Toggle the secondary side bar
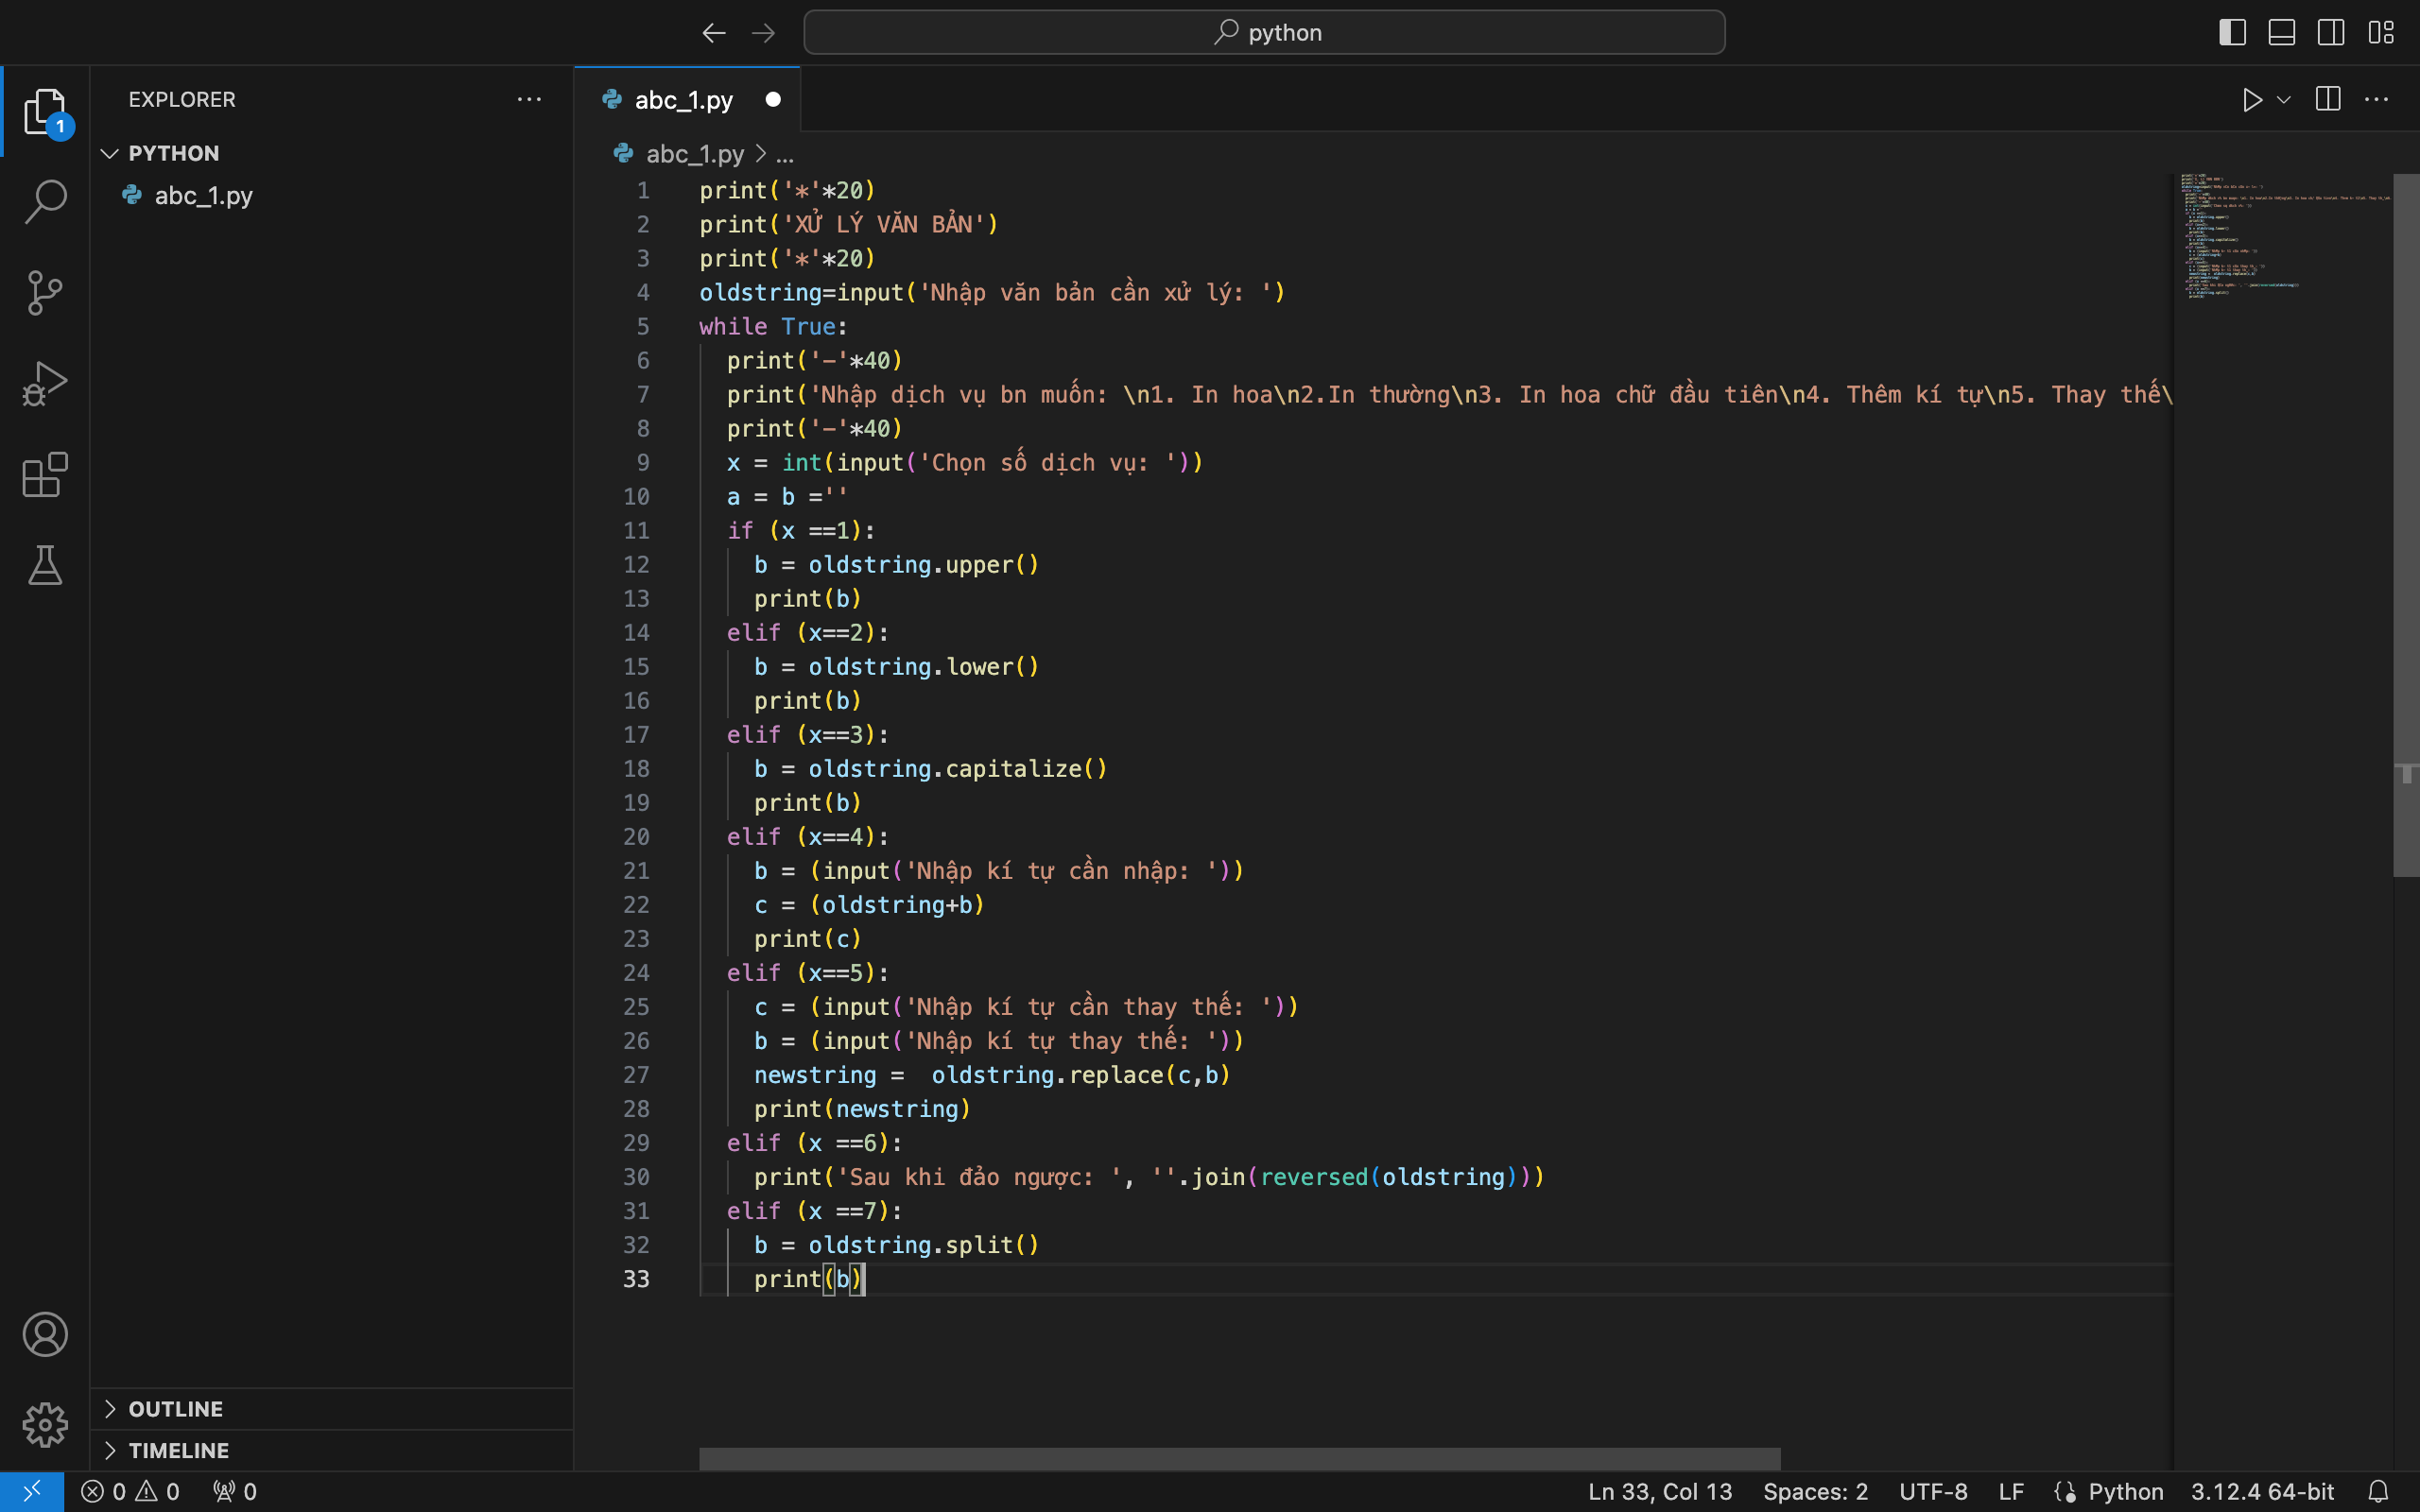Screen dimensions: 2420x1512 pyautogui.click(x=2331, y=33)
